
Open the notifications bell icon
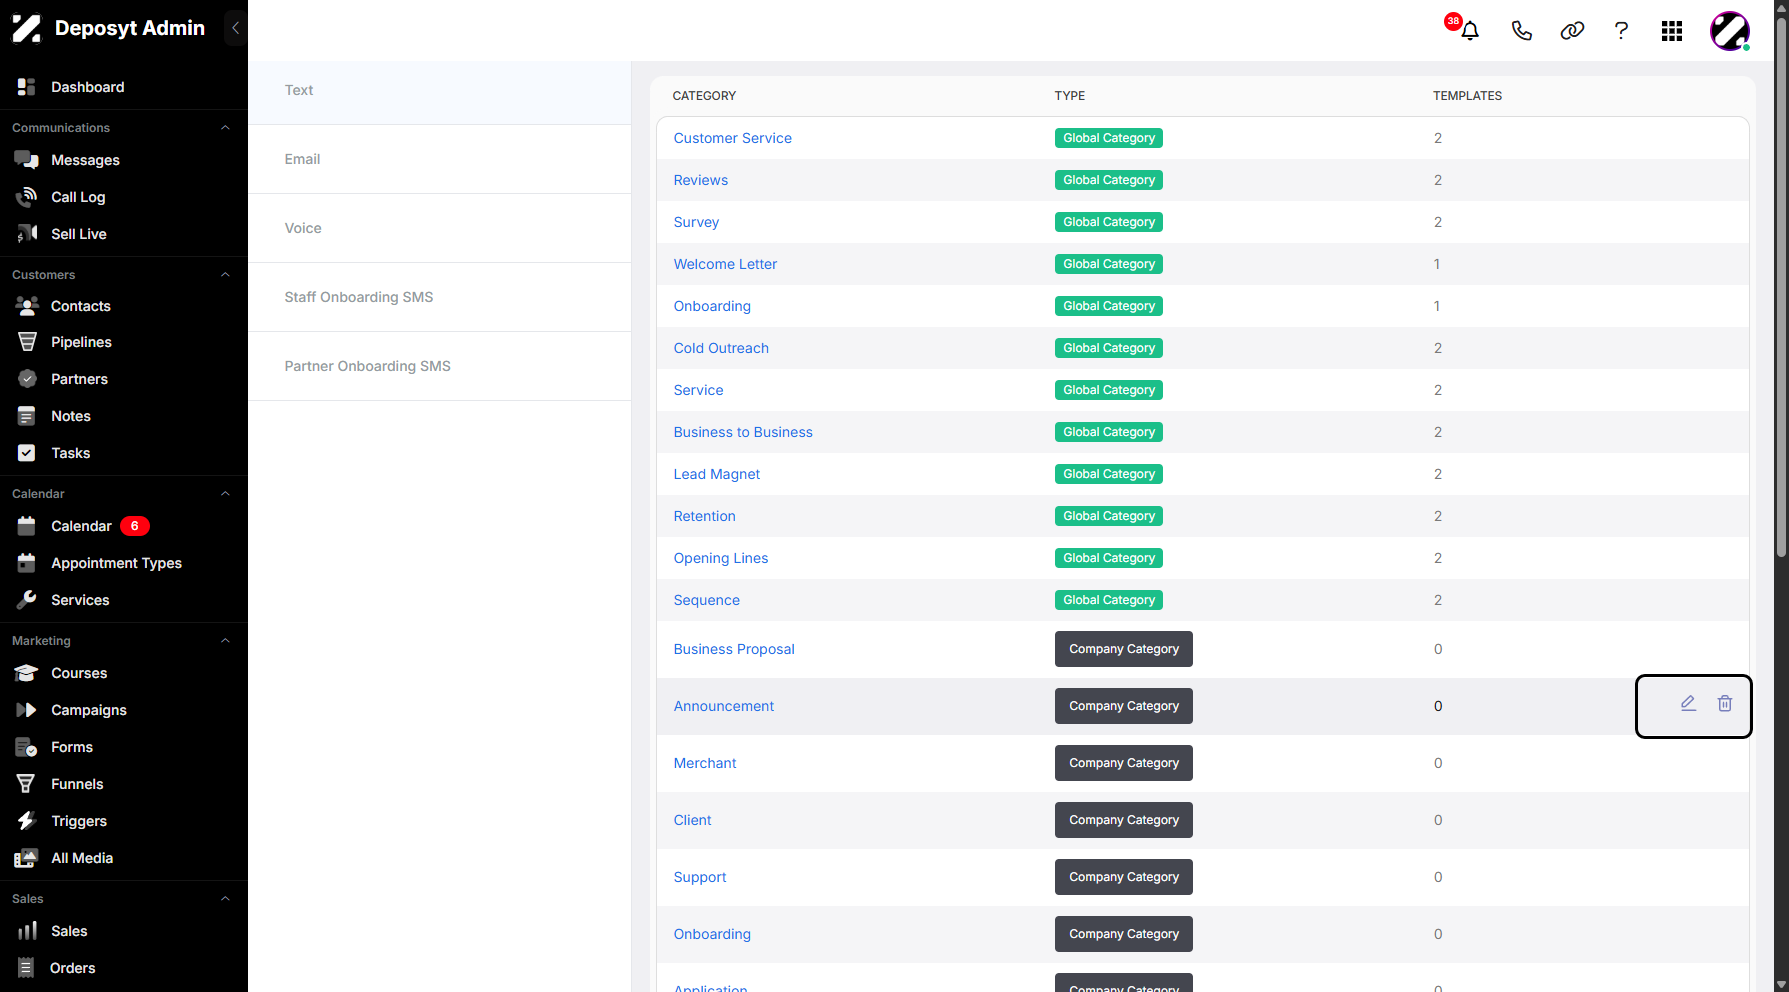[1469, 31]
